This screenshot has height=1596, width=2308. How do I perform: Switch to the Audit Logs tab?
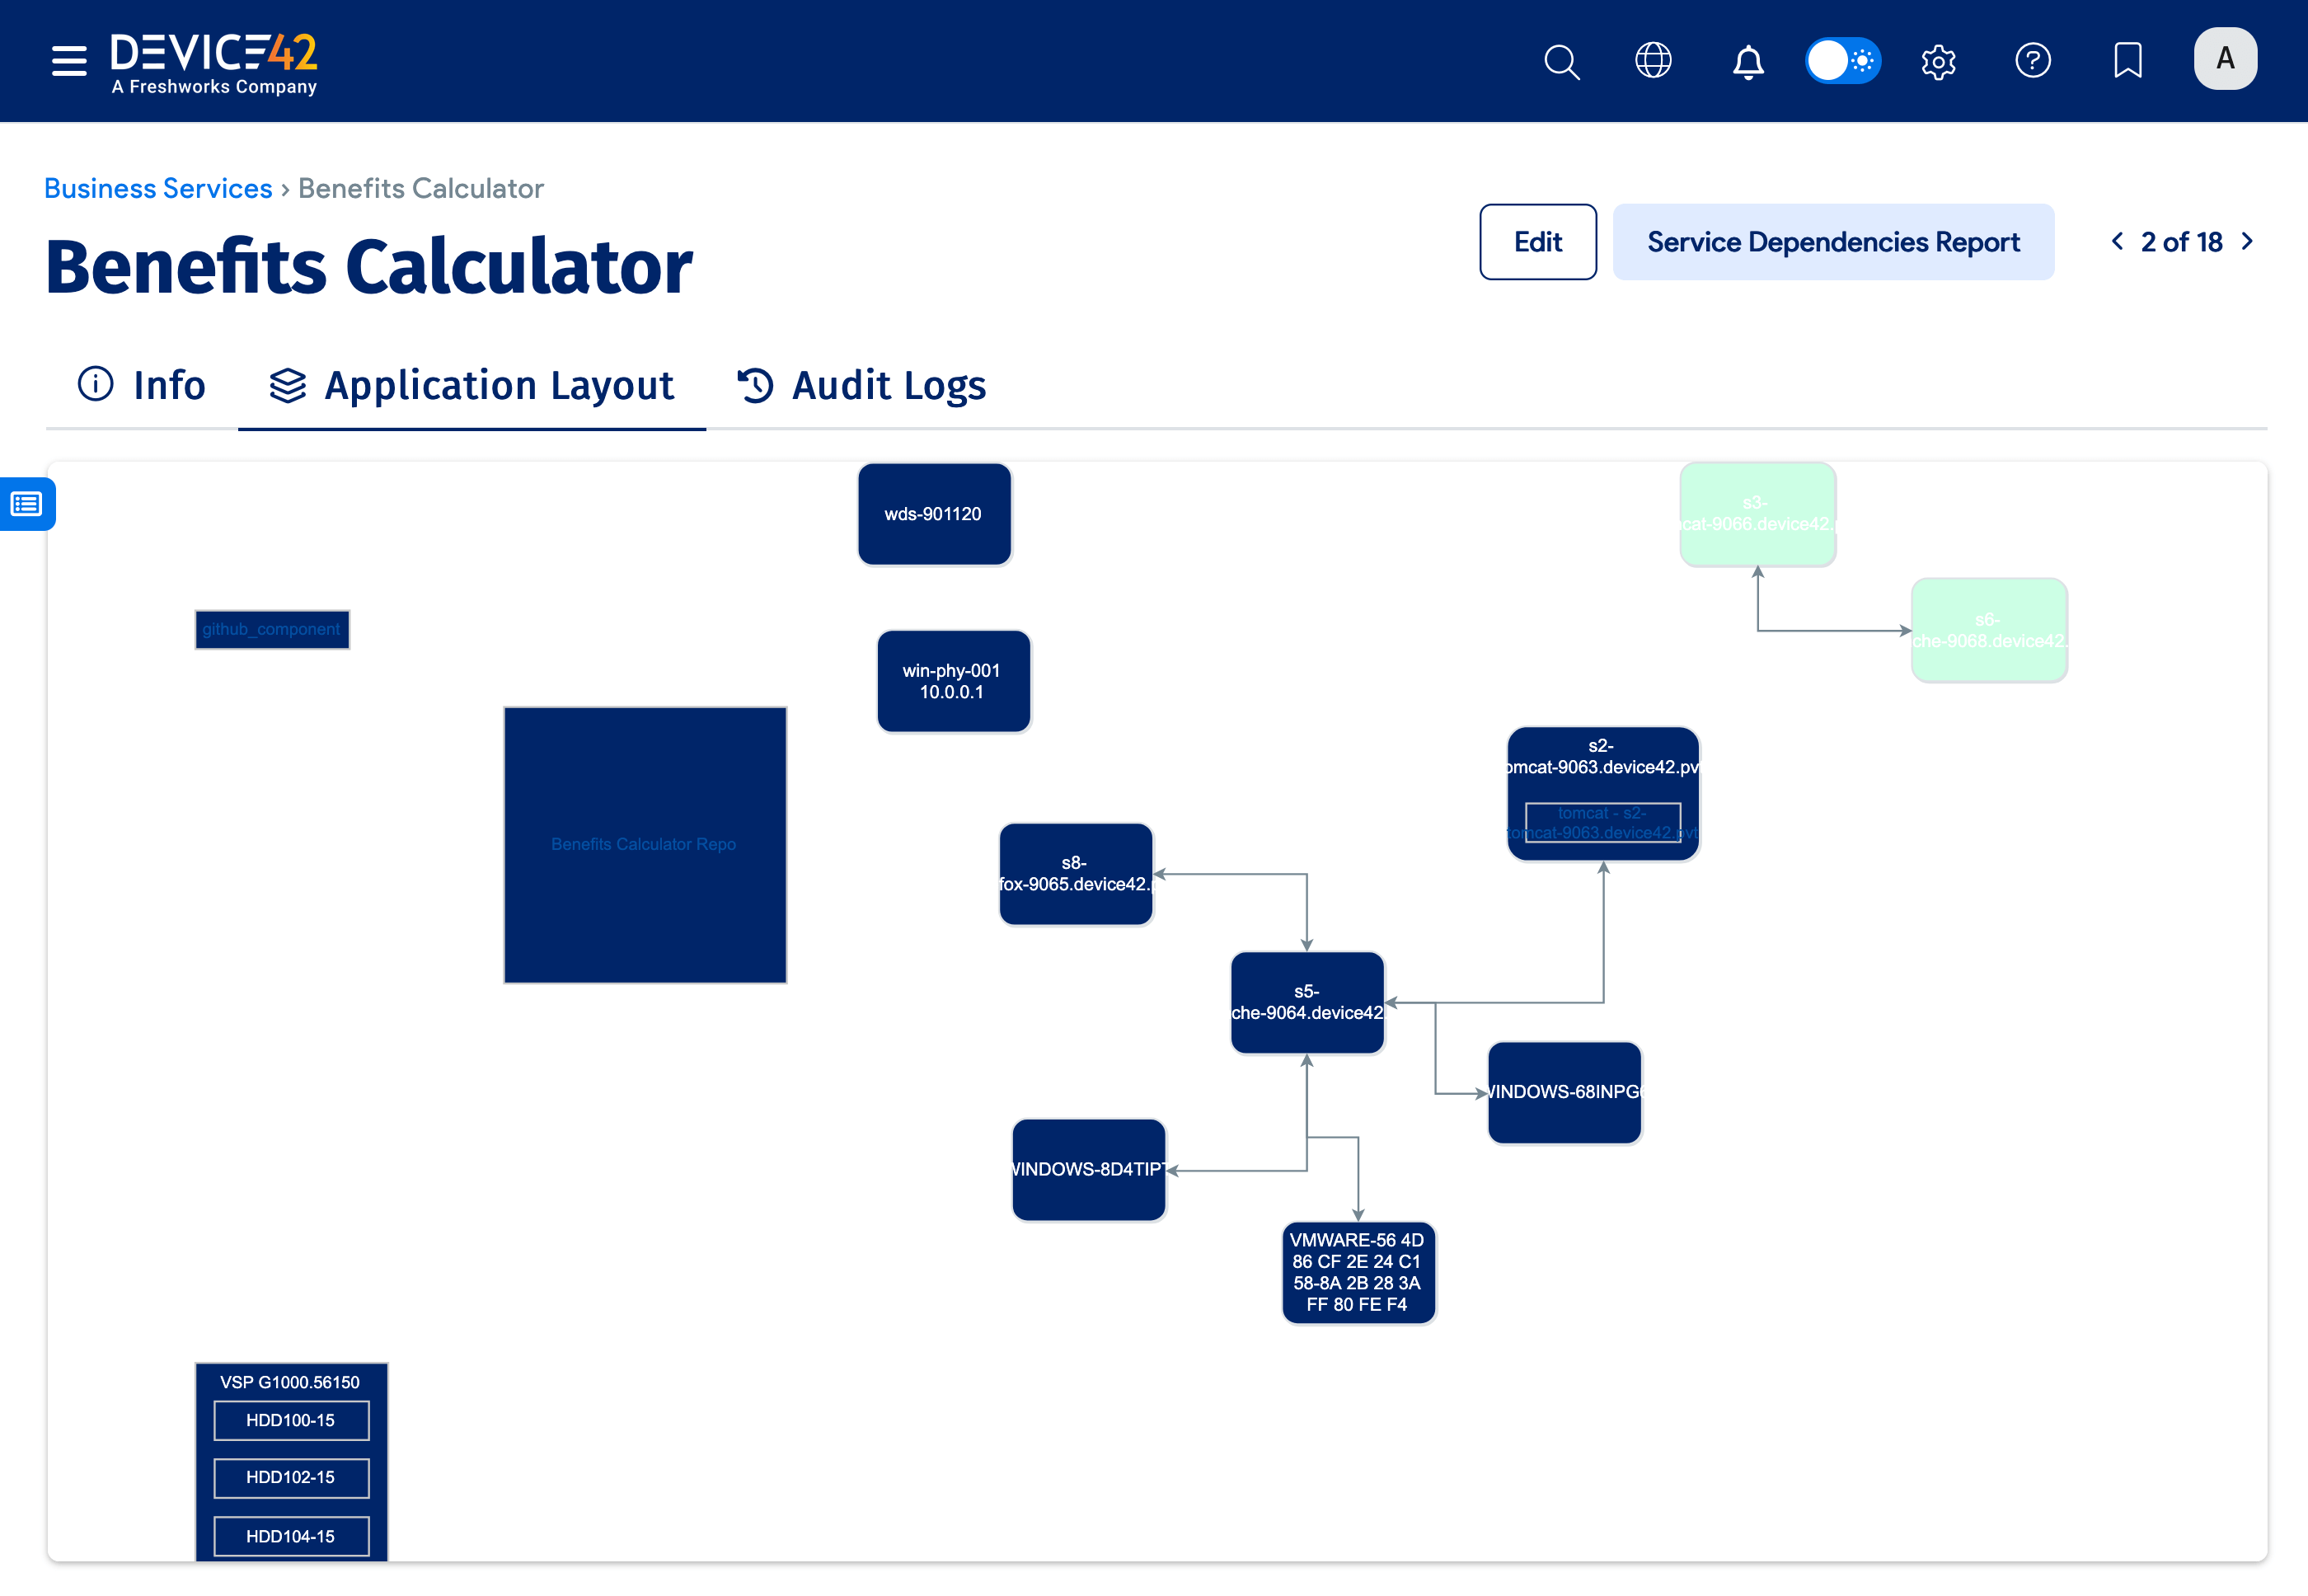(x=861, y=386)
